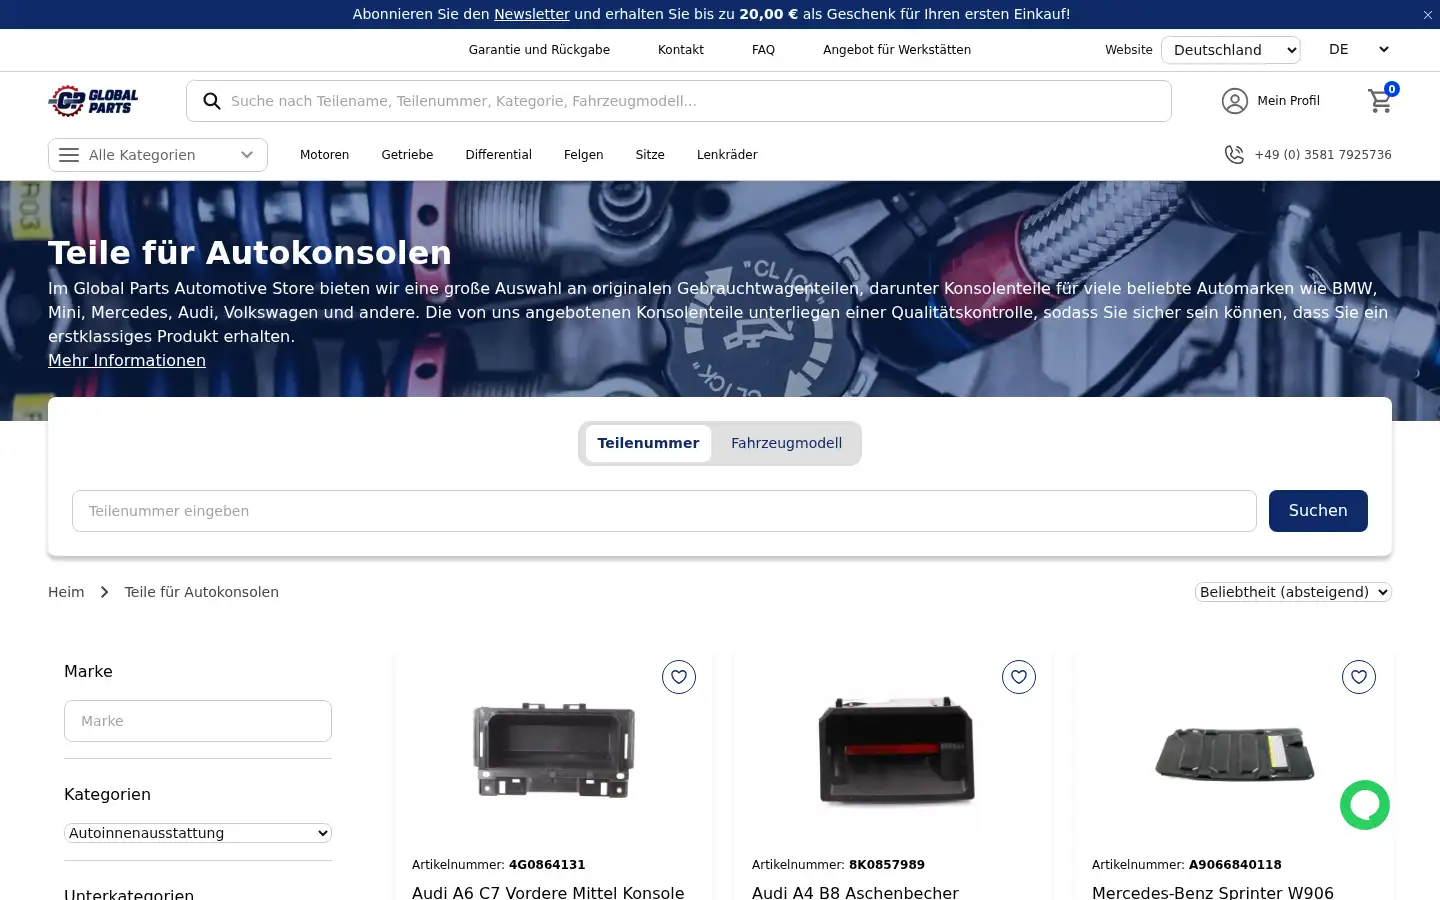Click phone number +49 (0) 3581 7925736

1323,155
